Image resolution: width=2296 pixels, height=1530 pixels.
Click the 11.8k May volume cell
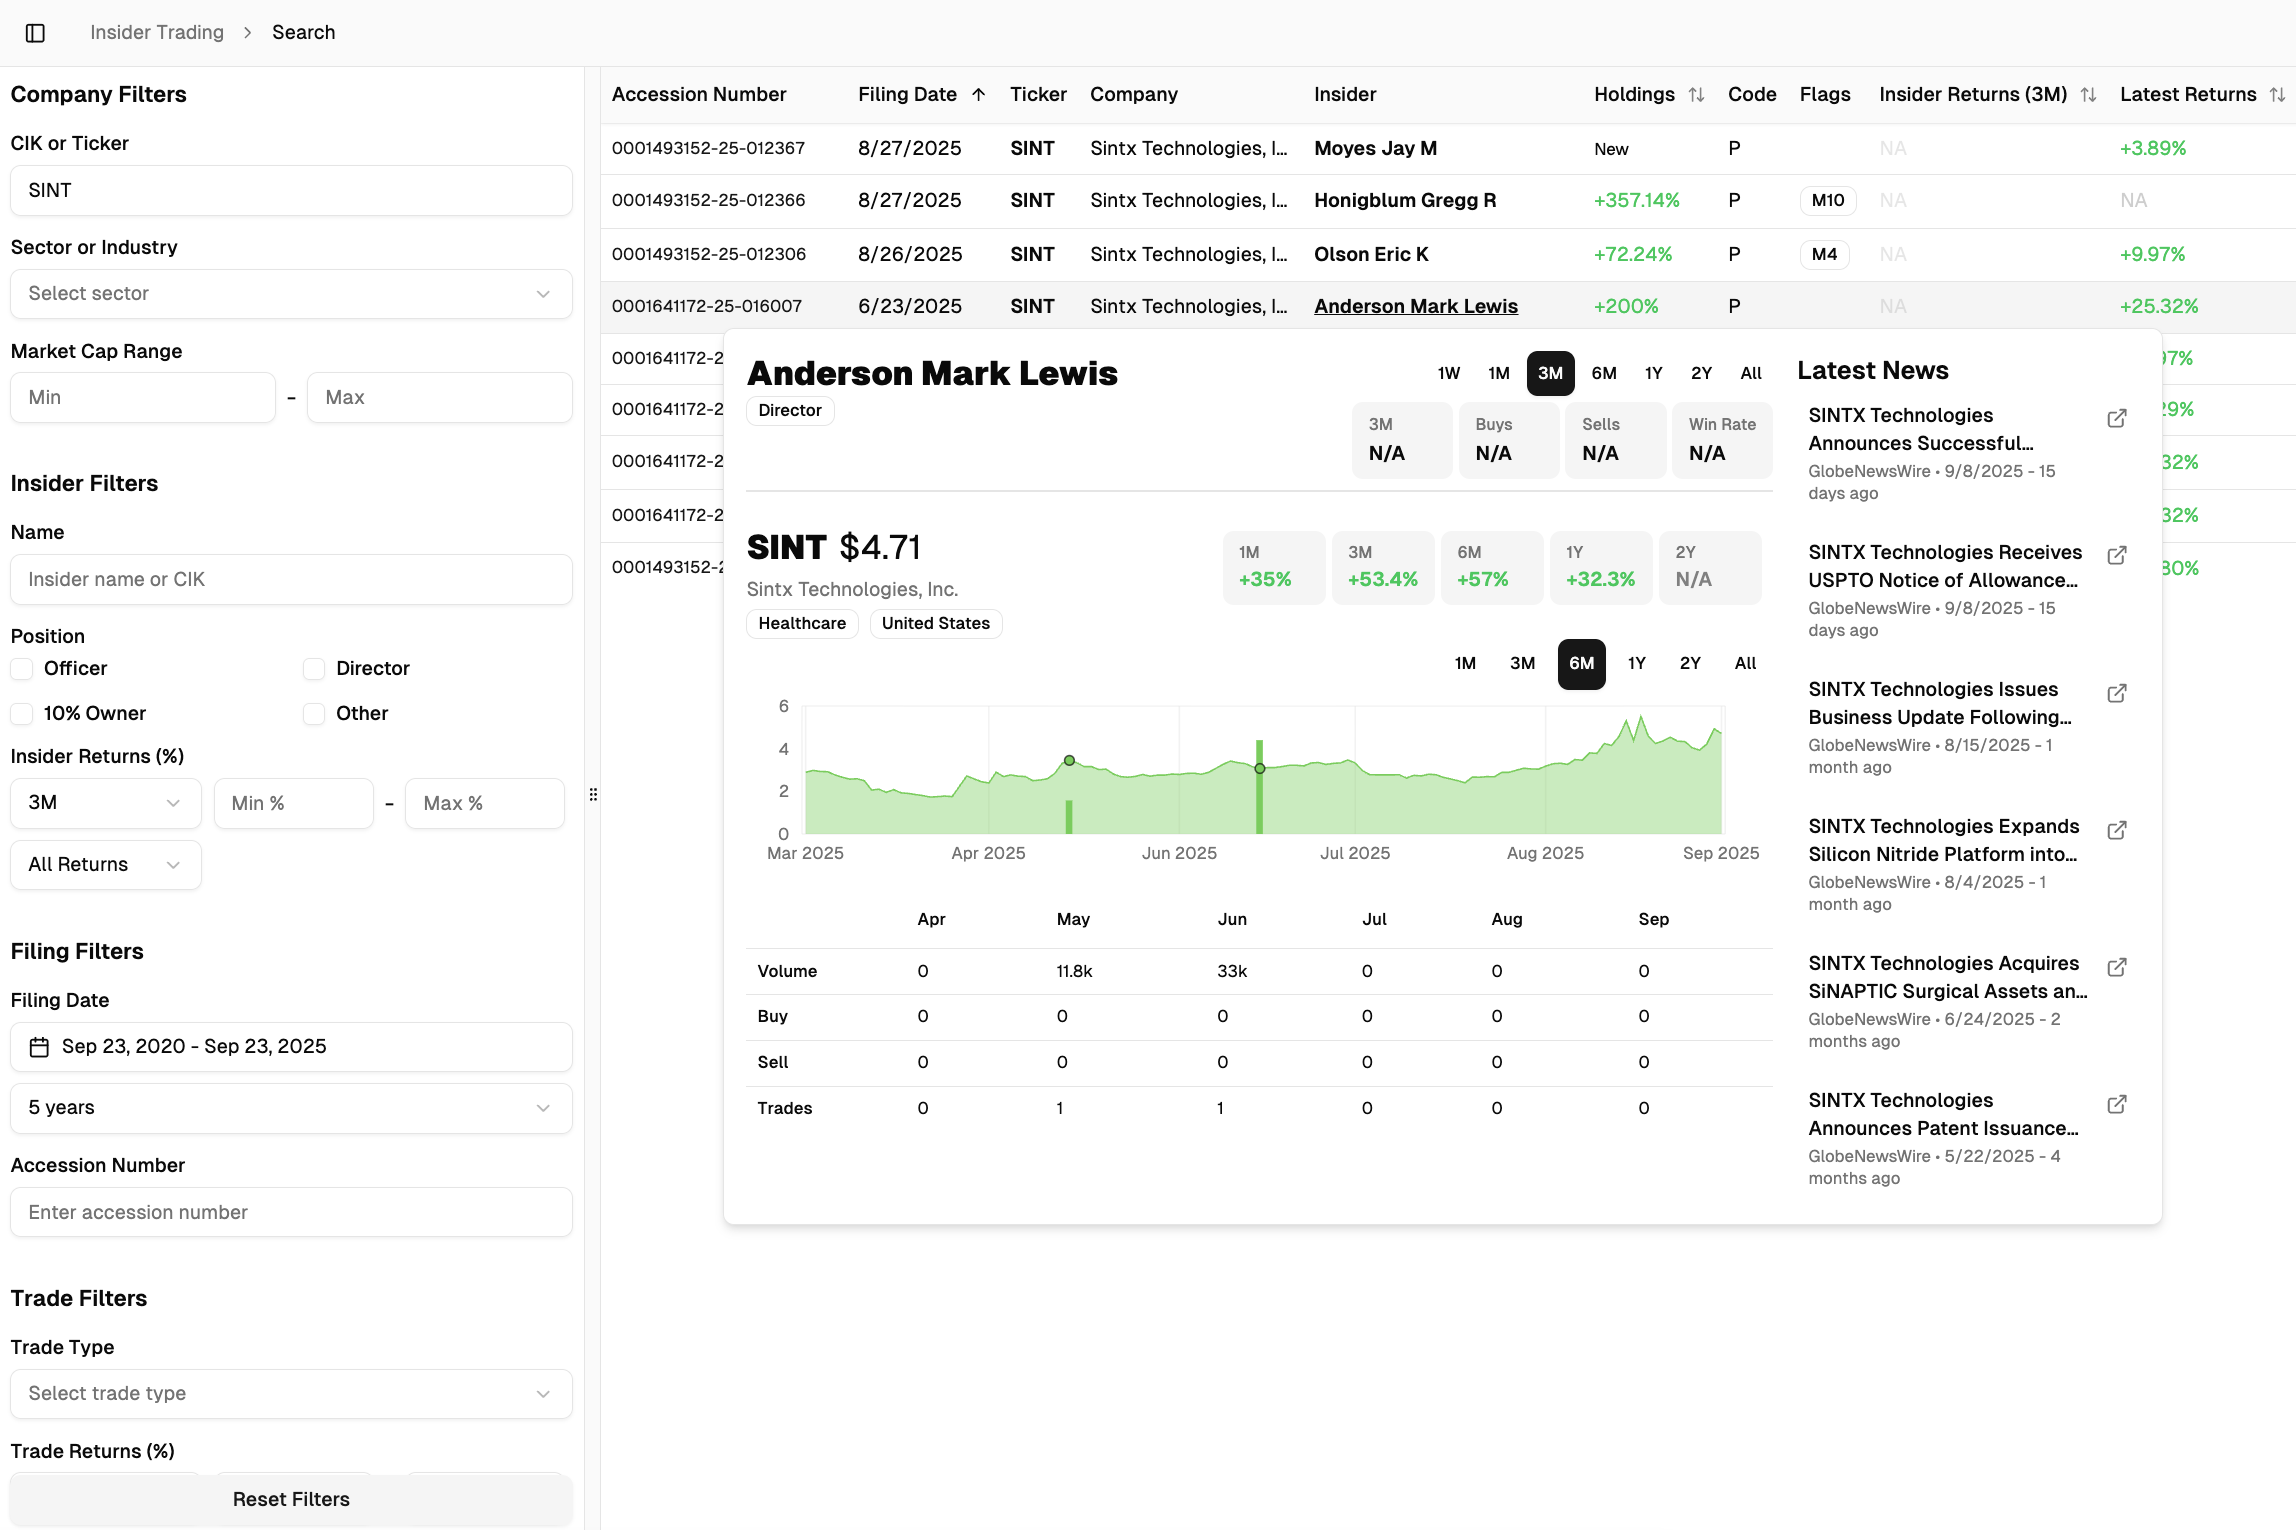[1074, 972]
